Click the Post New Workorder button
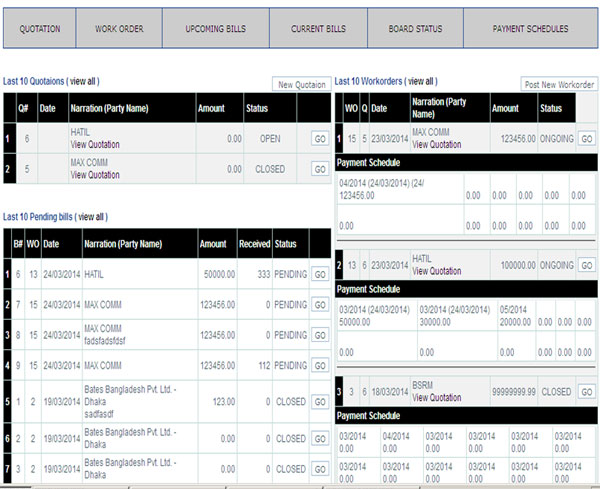 (x=559, y=85)
